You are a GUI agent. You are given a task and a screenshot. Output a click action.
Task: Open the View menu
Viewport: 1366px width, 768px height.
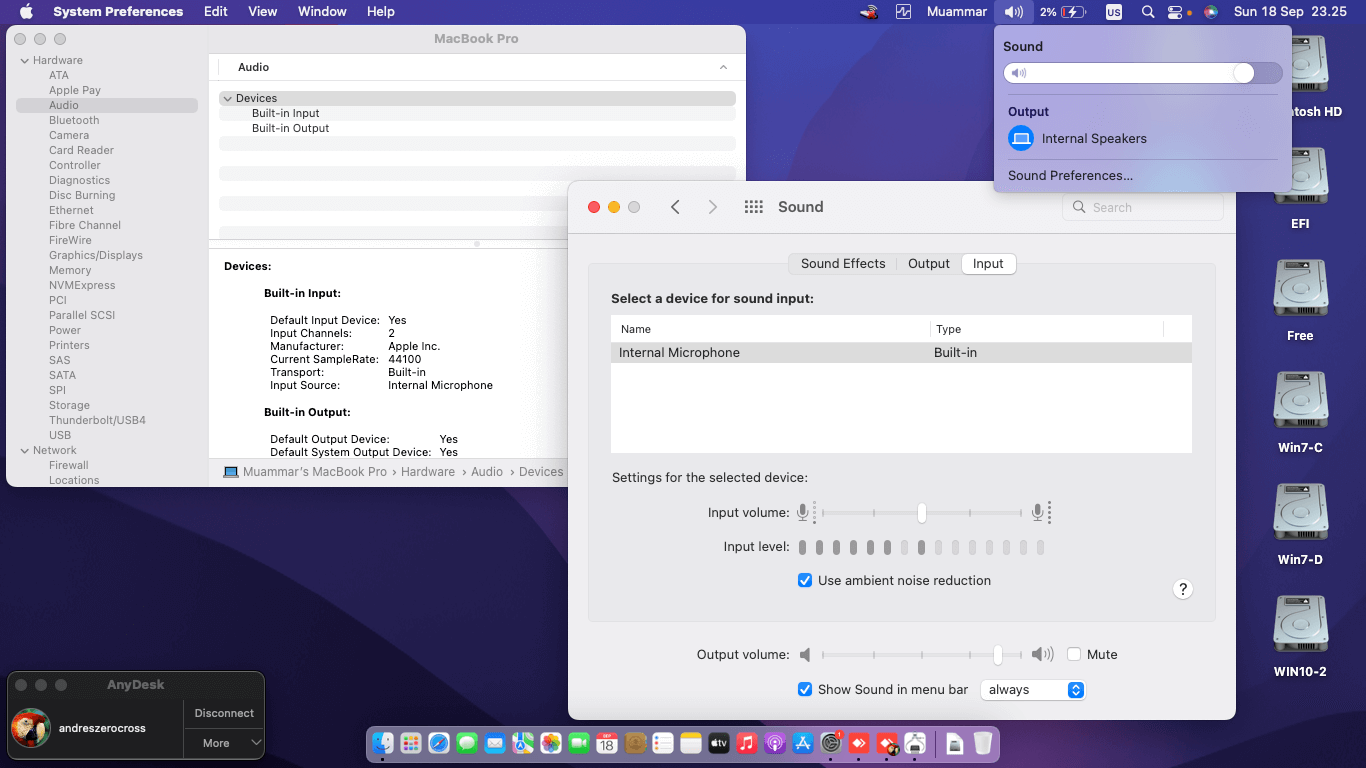click(x=263, y=12)
